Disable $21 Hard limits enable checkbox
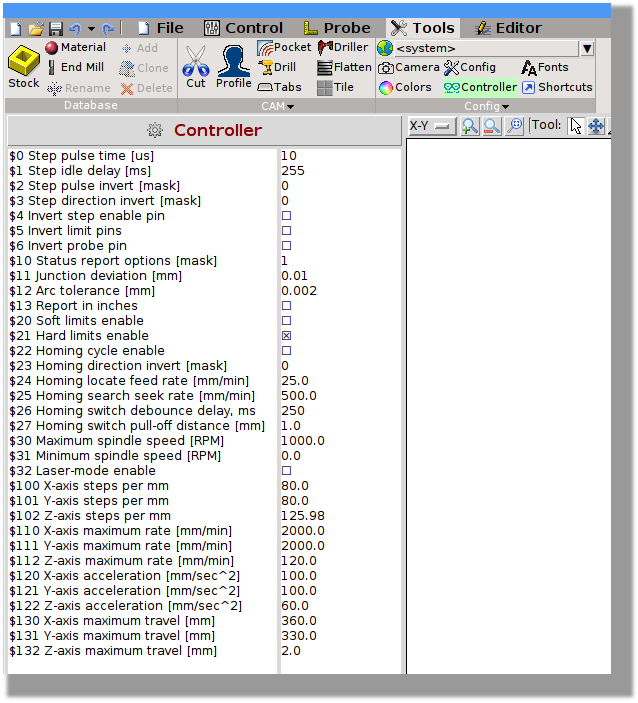Viewport: 638px width, 703px height. pos(286,335)
